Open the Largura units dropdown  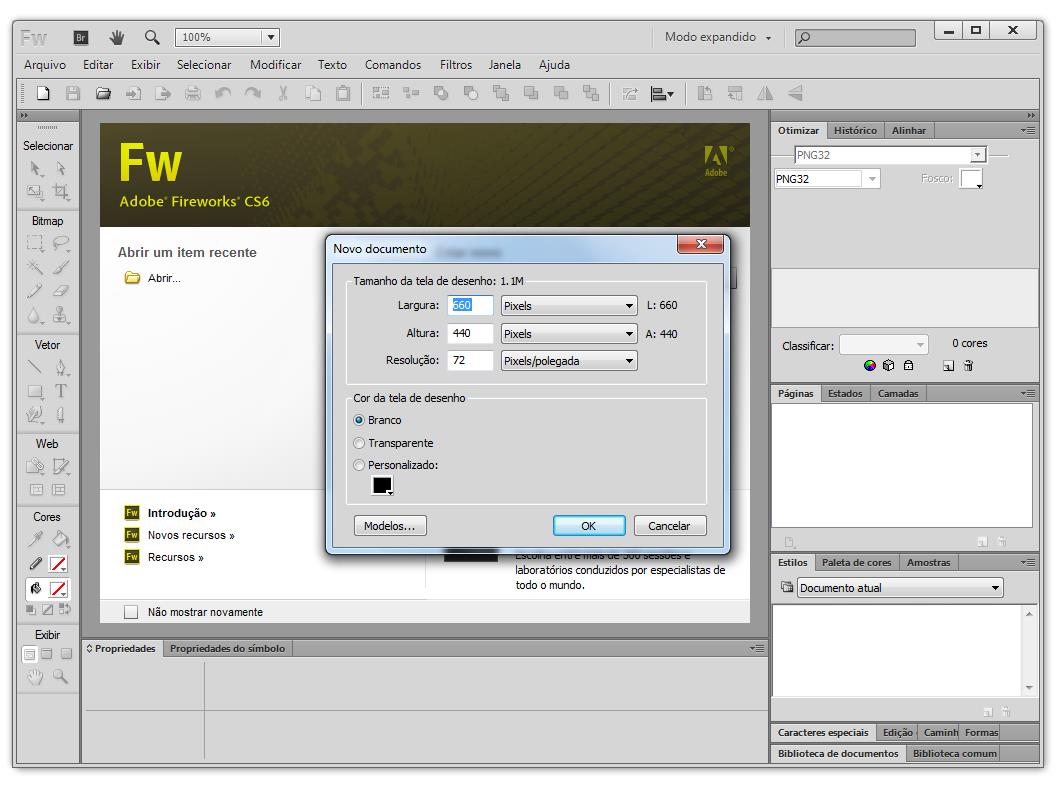[569, 306]
